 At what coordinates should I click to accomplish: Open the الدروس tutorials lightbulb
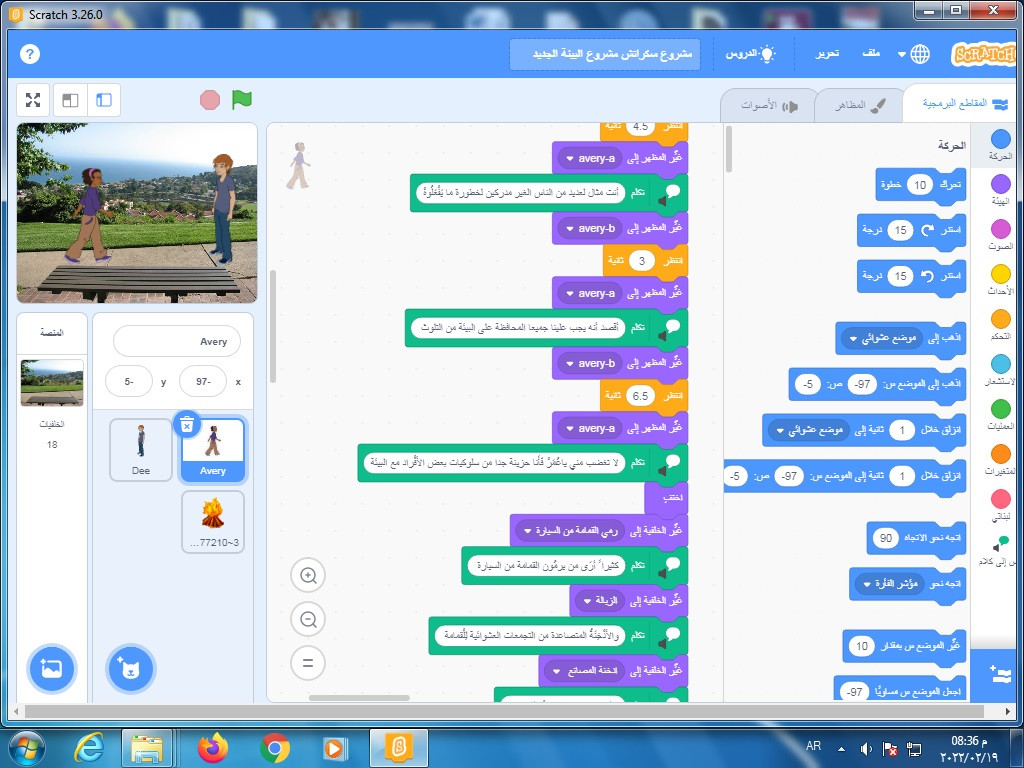point(750,54)
